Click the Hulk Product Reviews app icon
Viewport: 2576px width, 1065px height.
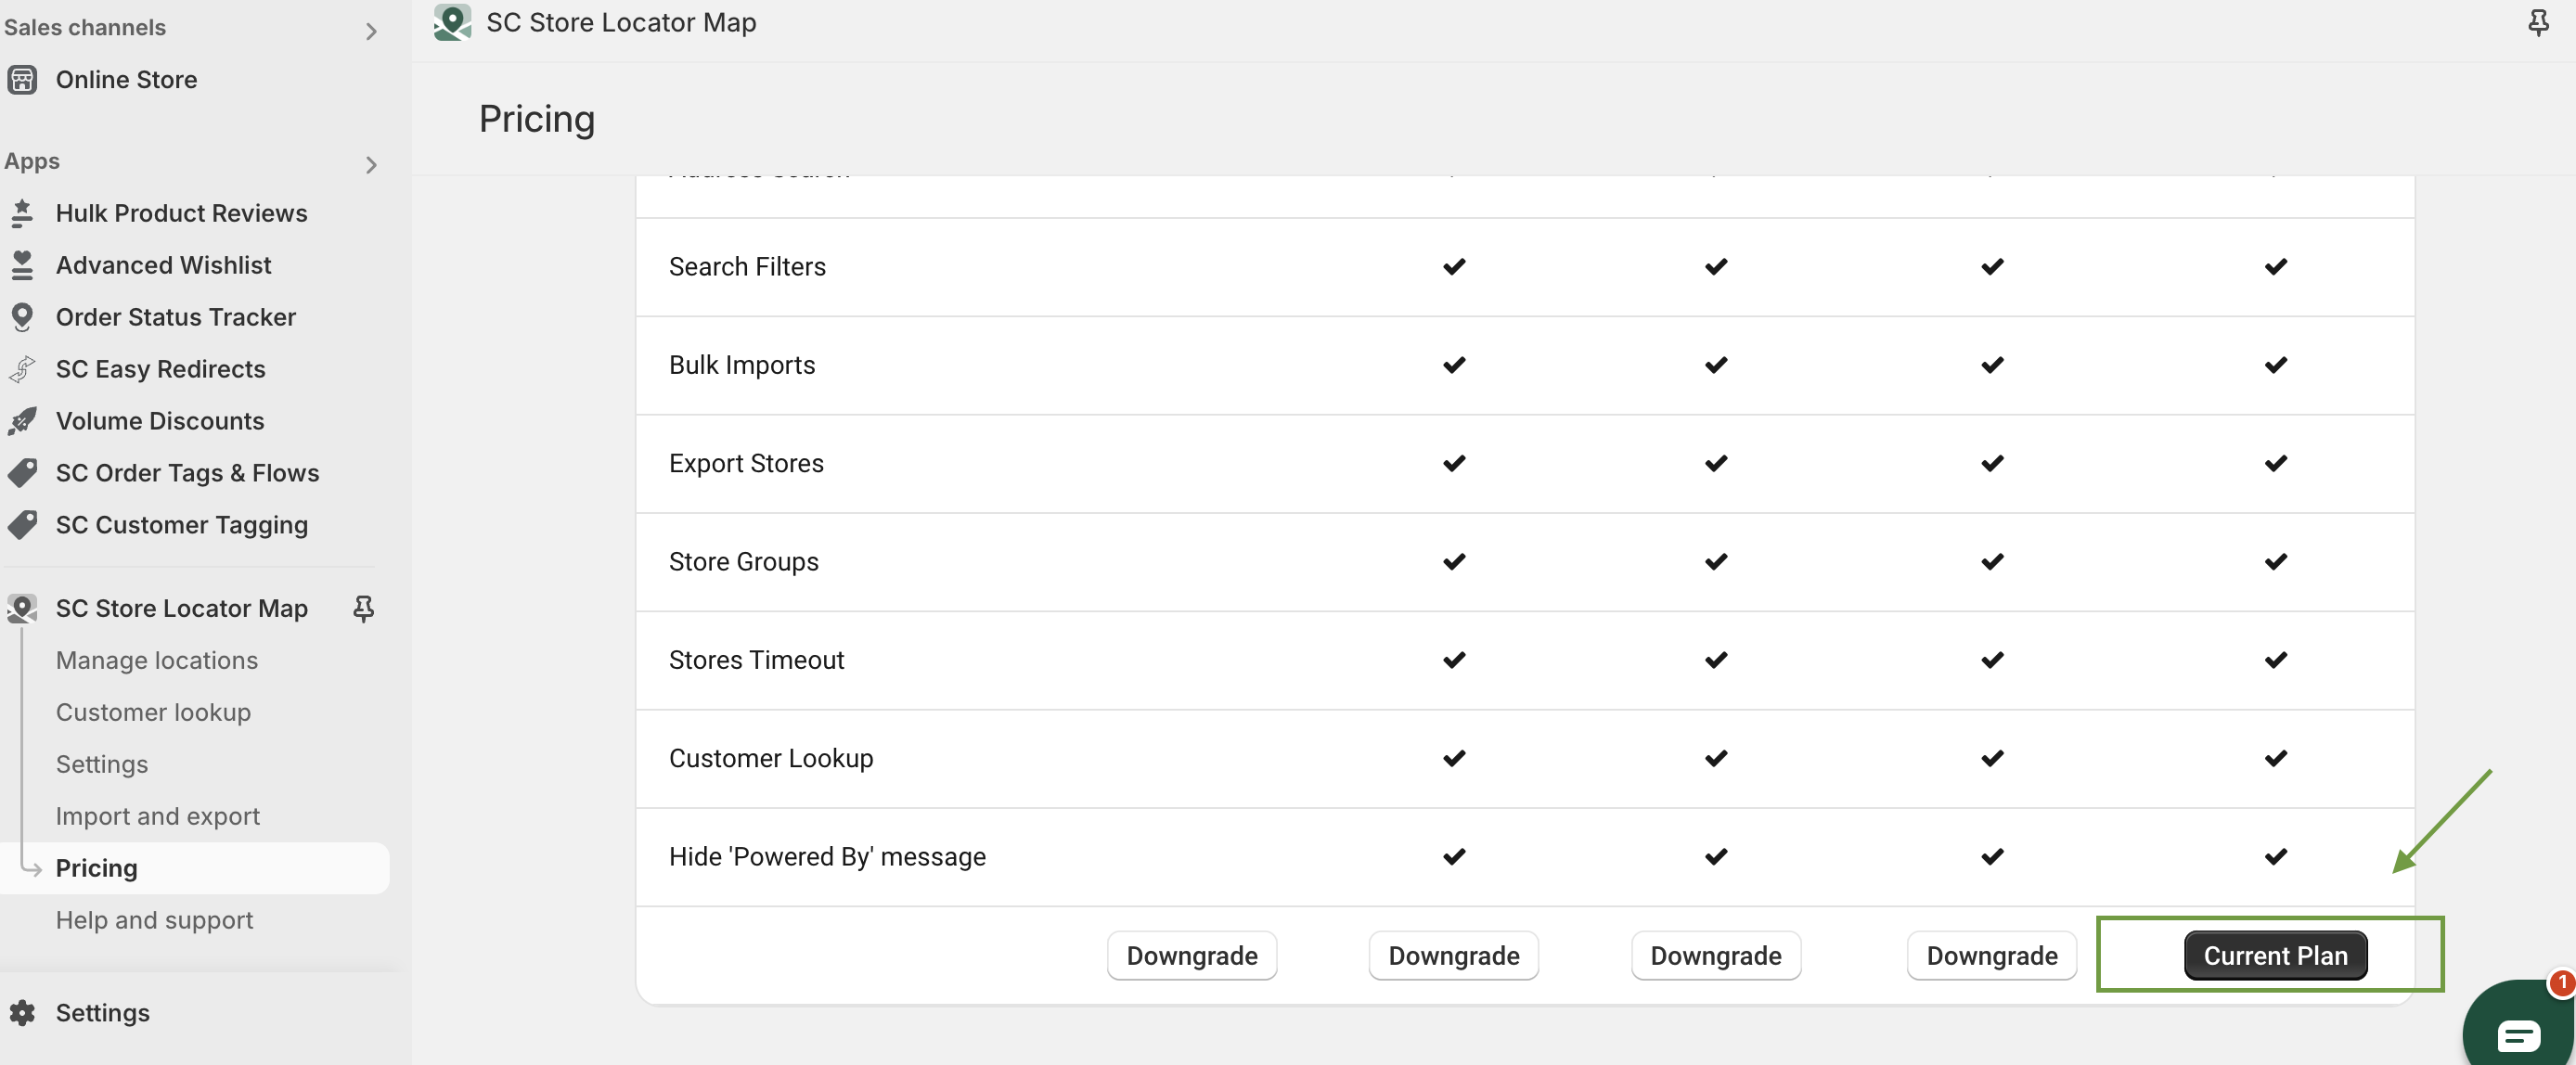[x=22, y=213]
